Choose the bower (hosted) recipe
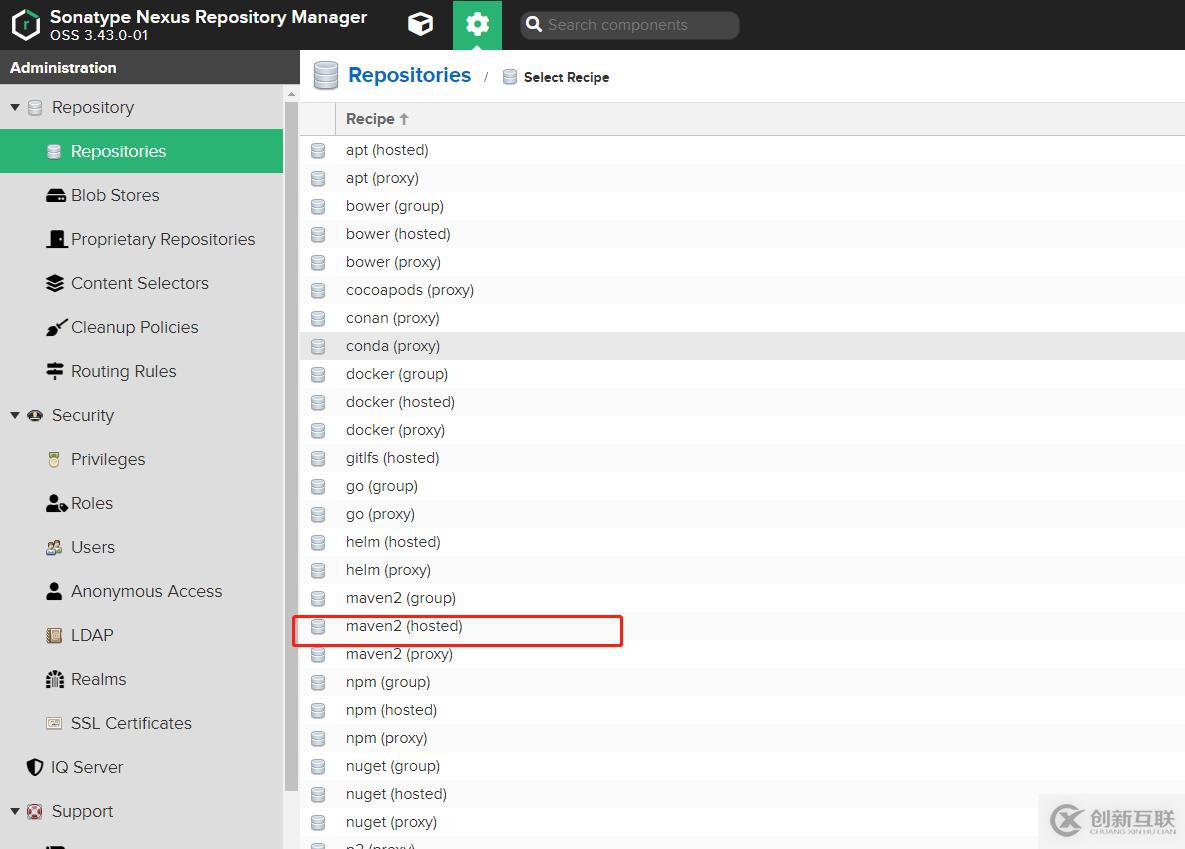The height and width of the screenshot is (849, 1185). [742, 234]
